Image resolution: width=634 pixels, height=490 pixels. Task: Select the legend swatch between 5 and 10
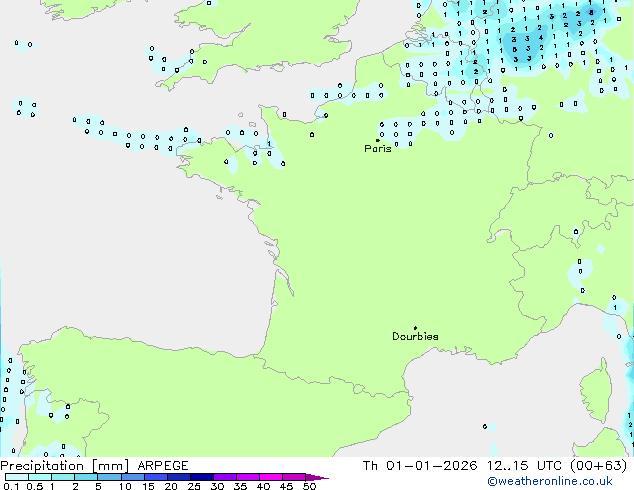pos(109,477)
